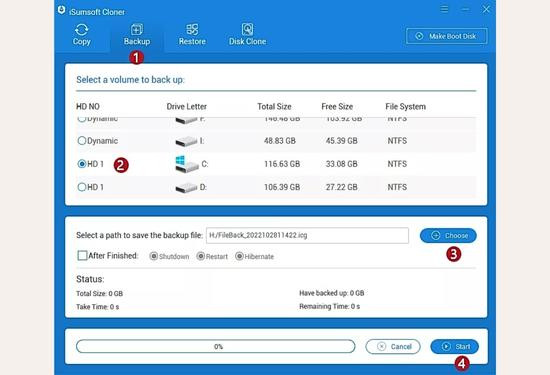Click the 33.08 GB free size cell
This screenshot has width=550, height=375.
[342, 164]
